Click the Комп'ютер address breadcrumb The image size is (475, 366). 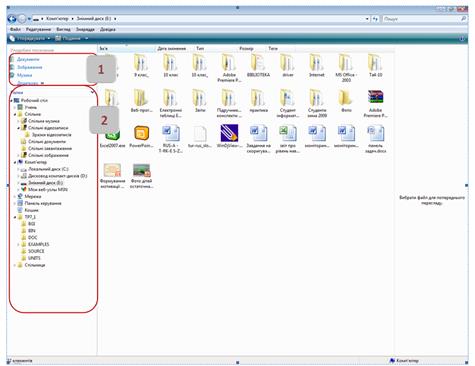57,19
